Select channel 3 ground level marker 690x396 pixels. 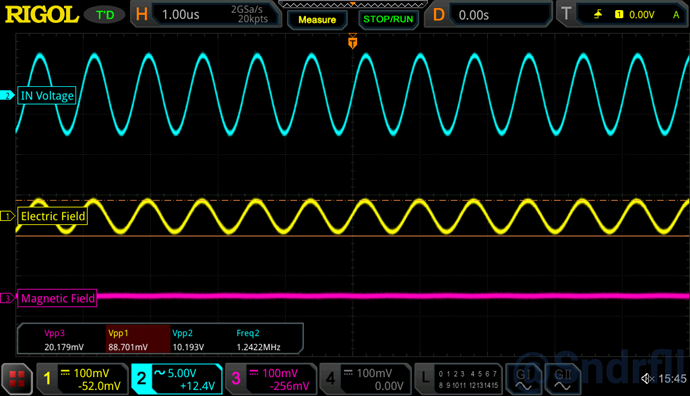point(7,298)
